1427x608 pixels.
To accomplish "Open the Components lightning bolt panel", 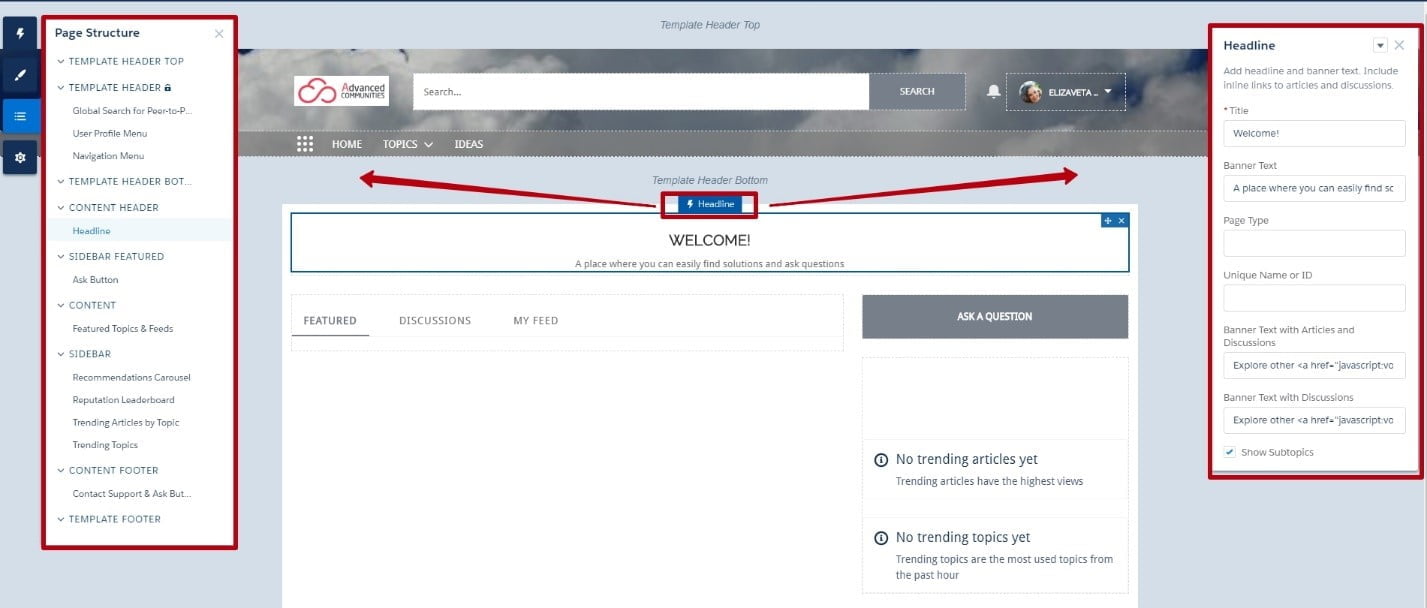I will click(x=20, y=34).
